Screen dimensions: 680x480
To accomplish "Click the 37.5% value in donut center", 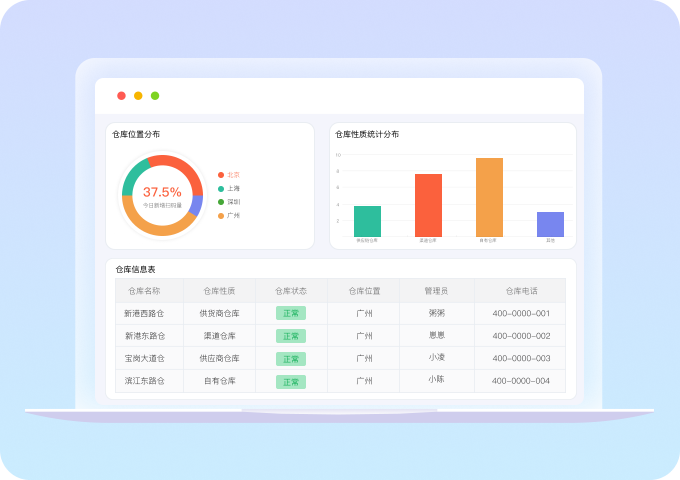I will tap(162, 191).
